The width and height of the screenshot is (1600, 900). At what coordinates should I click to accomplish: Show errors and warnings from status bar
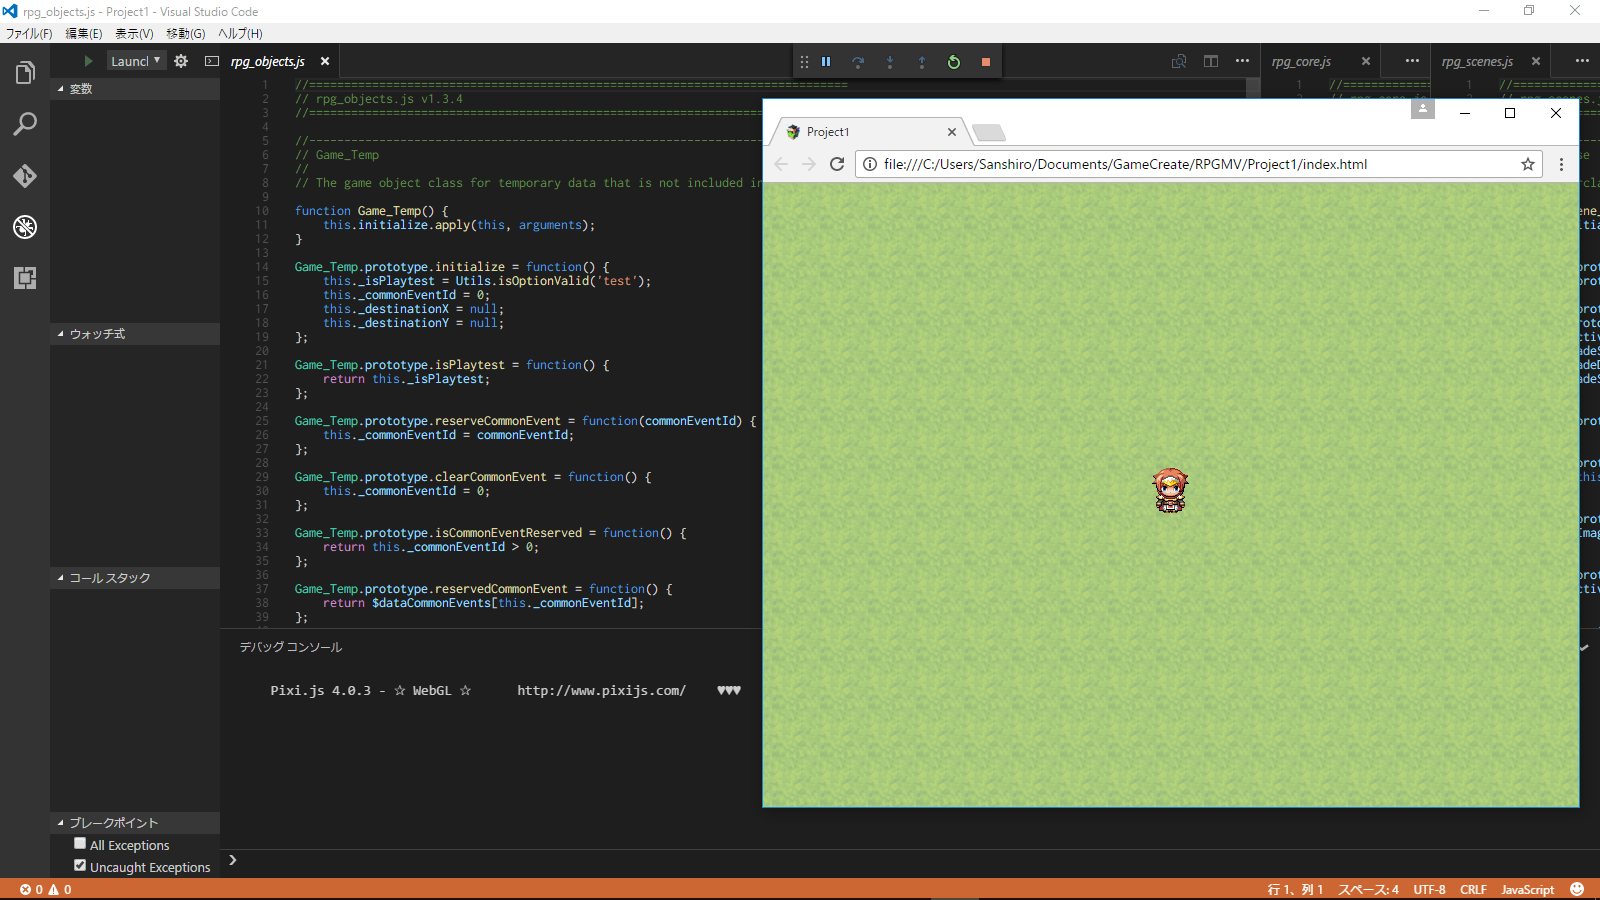pyautogui.click(x=46, y=889)
